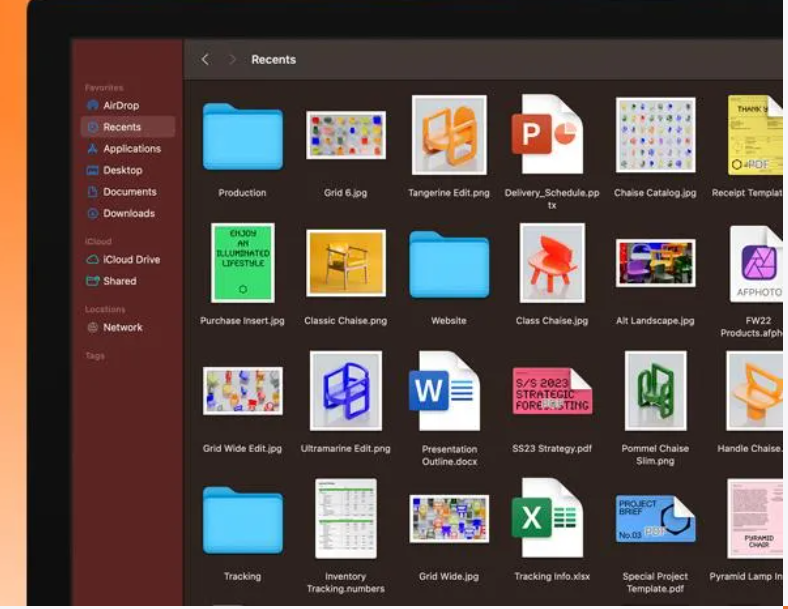Open the Presentation Outline Word document icon

click(x=445, y=391)
